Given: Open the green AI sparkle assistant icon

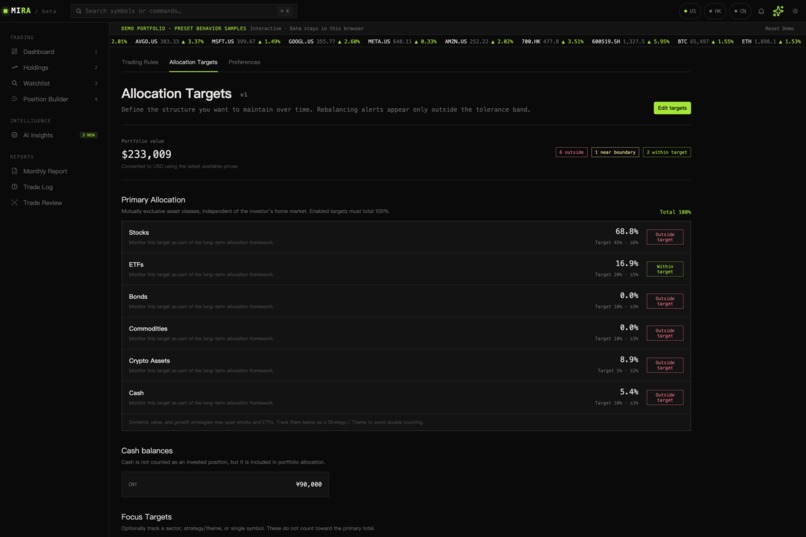Looking at the screenshot, I should pos(778,11).
